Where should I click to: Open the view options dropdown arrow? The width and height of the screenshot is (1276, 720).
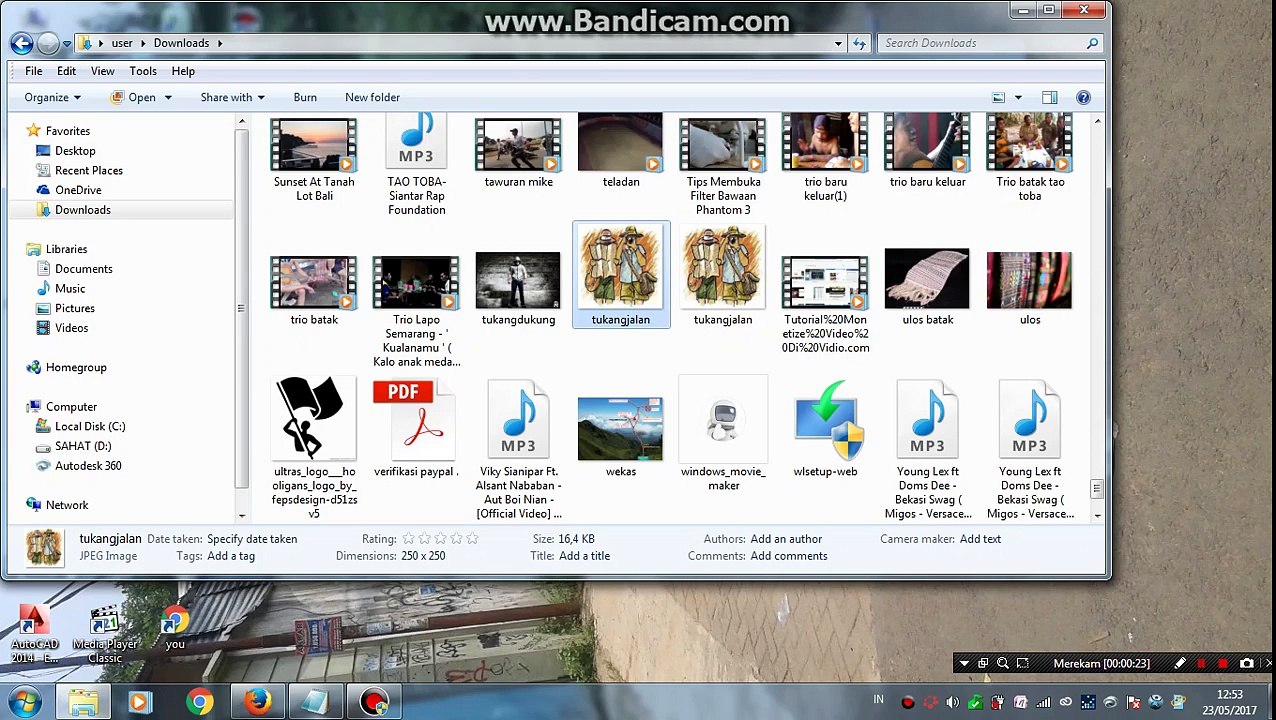[x=1018, y=97]
